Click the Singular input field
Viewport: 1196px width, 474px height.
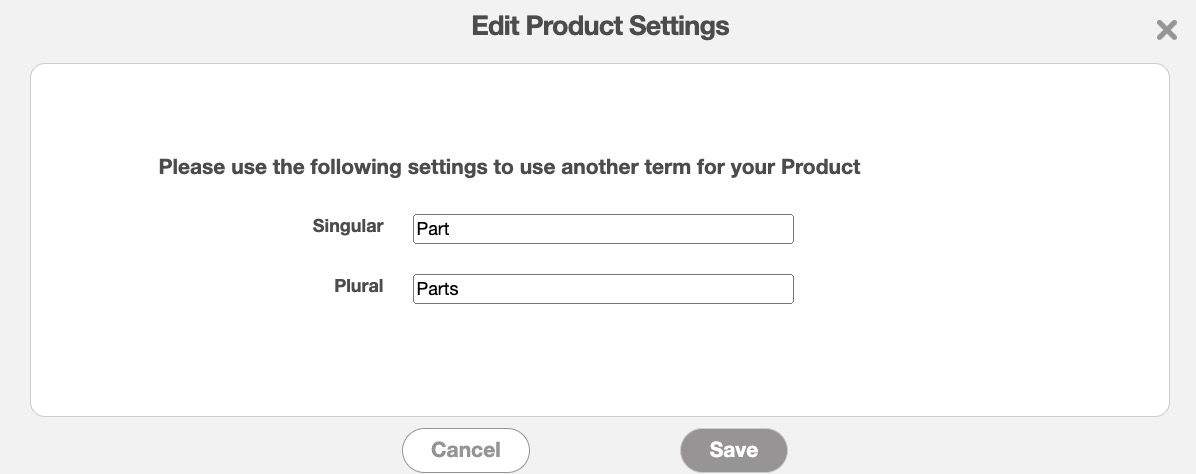click(603, 229)
